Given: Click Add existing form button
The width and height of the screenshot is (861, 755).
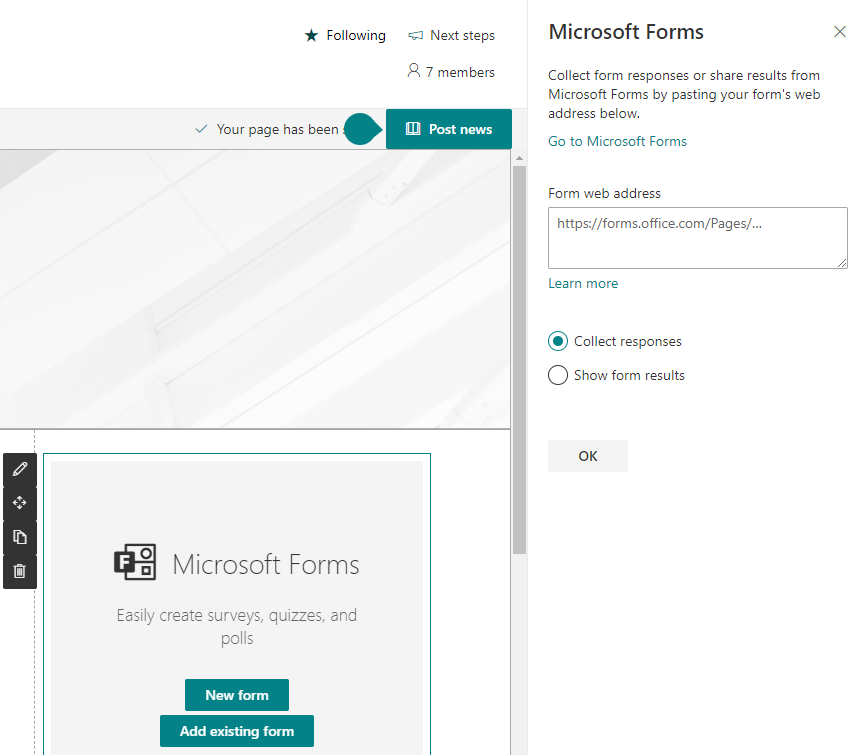Looking at the screenshot, I should 237,731.
